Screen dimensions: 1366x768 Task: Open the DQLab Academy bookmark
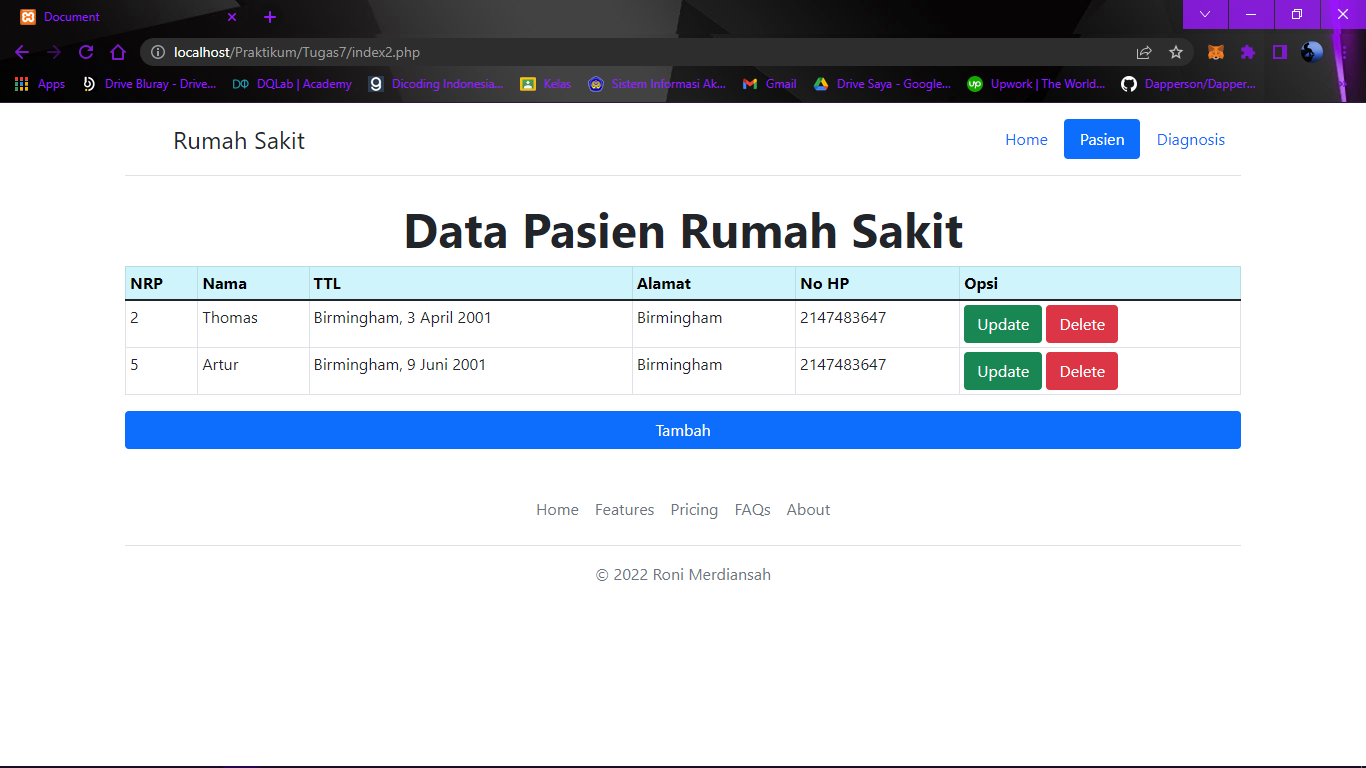(292, 84)
